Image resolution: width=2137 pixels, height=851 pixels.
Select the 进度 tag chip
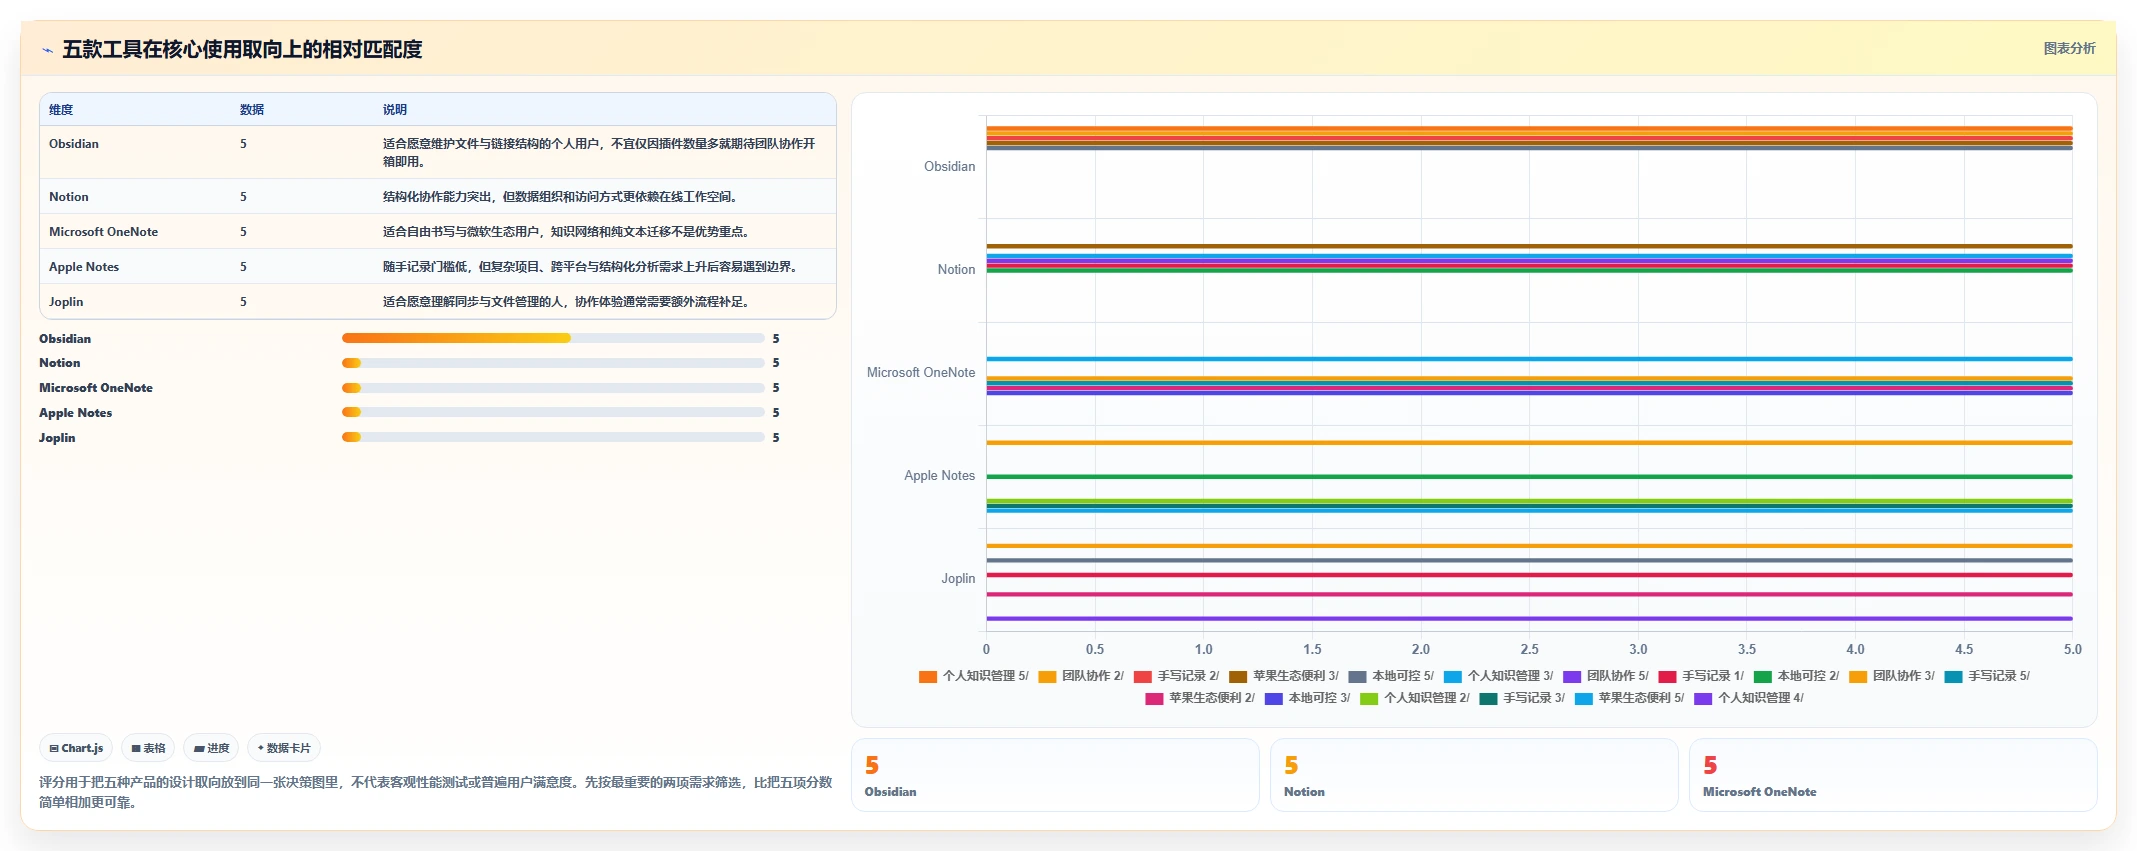(211, 748)
